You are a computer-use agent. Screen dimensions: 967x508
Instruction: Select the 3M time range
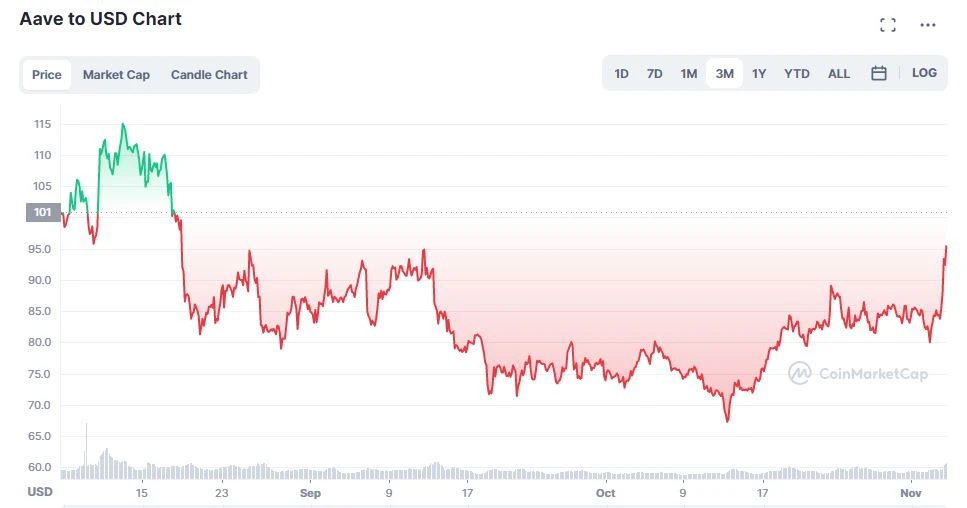pos(724,74)
